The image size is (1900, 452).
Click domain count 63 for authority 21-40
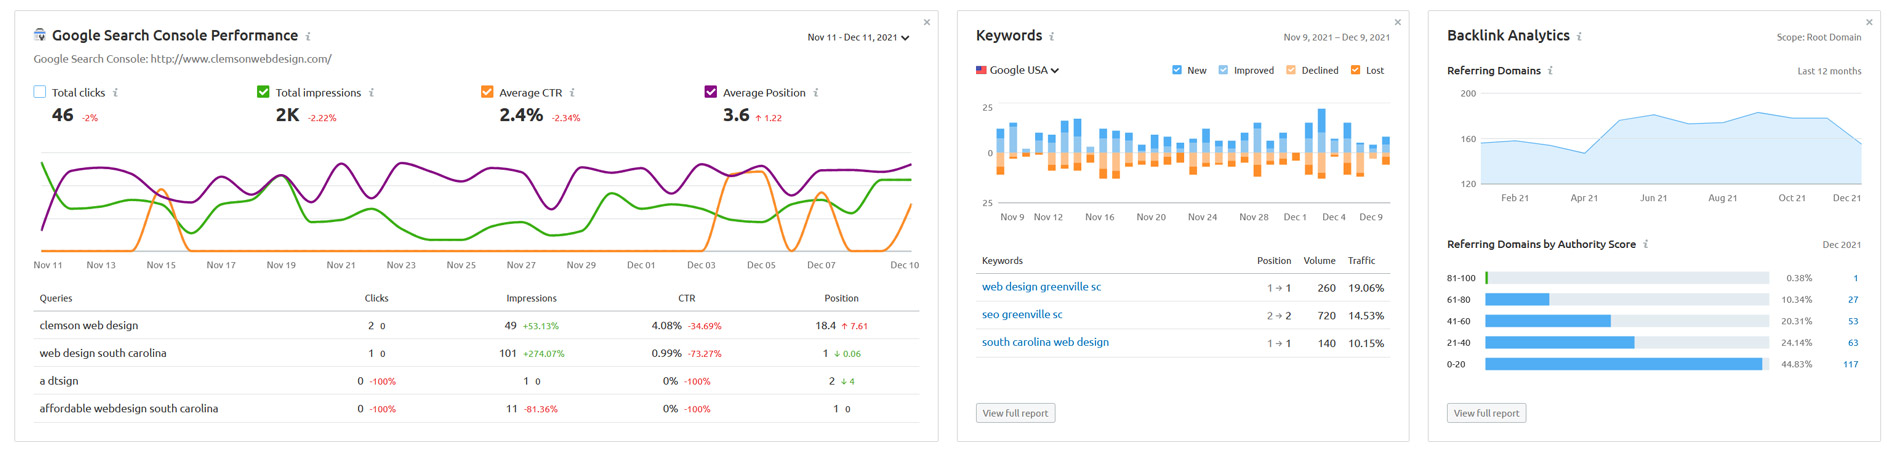(x=1853, y=343)
